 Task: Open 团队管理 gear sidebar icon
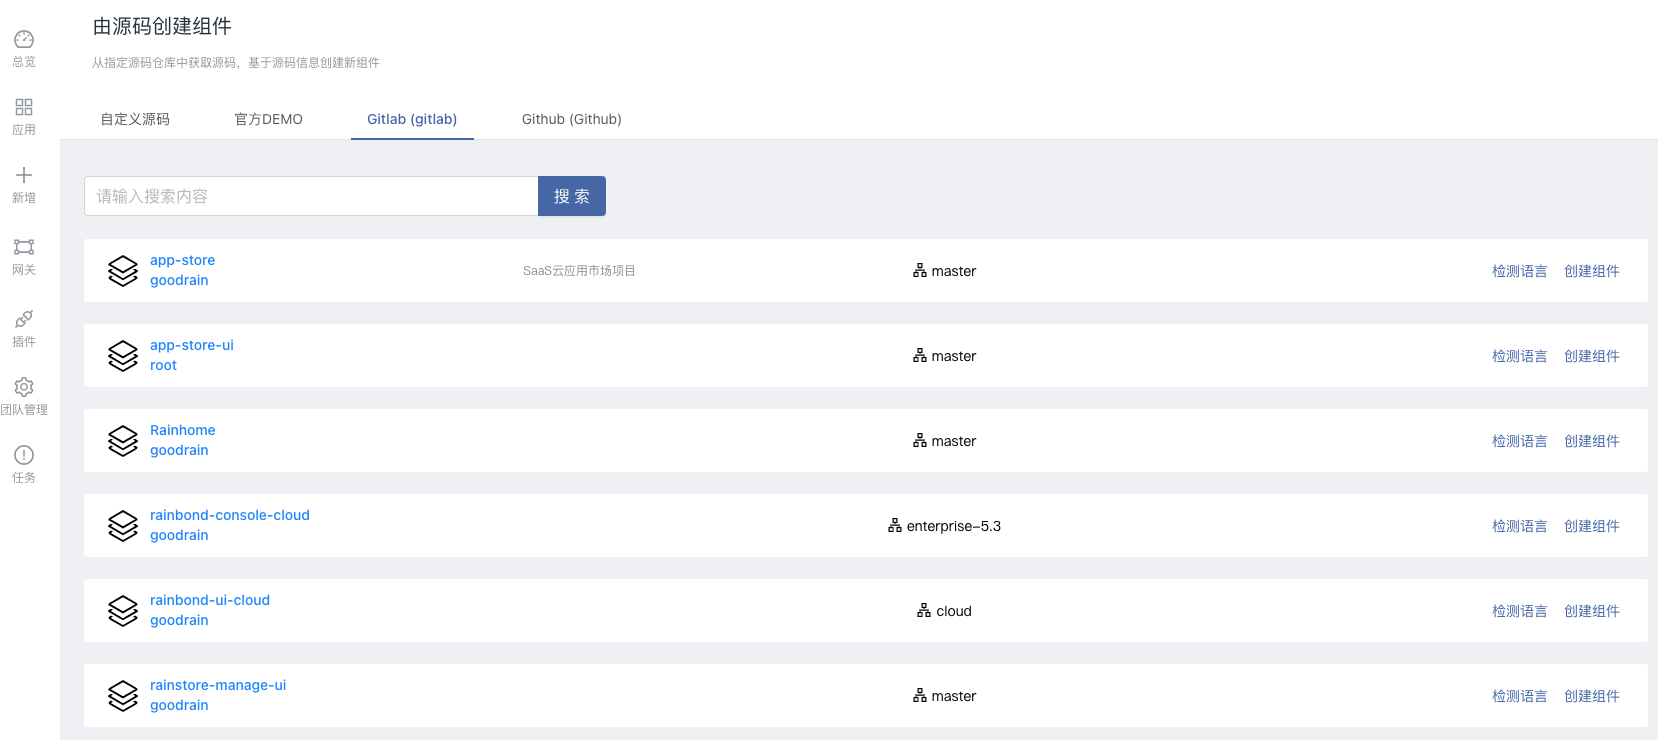pyautogui.click(x=24, y=387)
